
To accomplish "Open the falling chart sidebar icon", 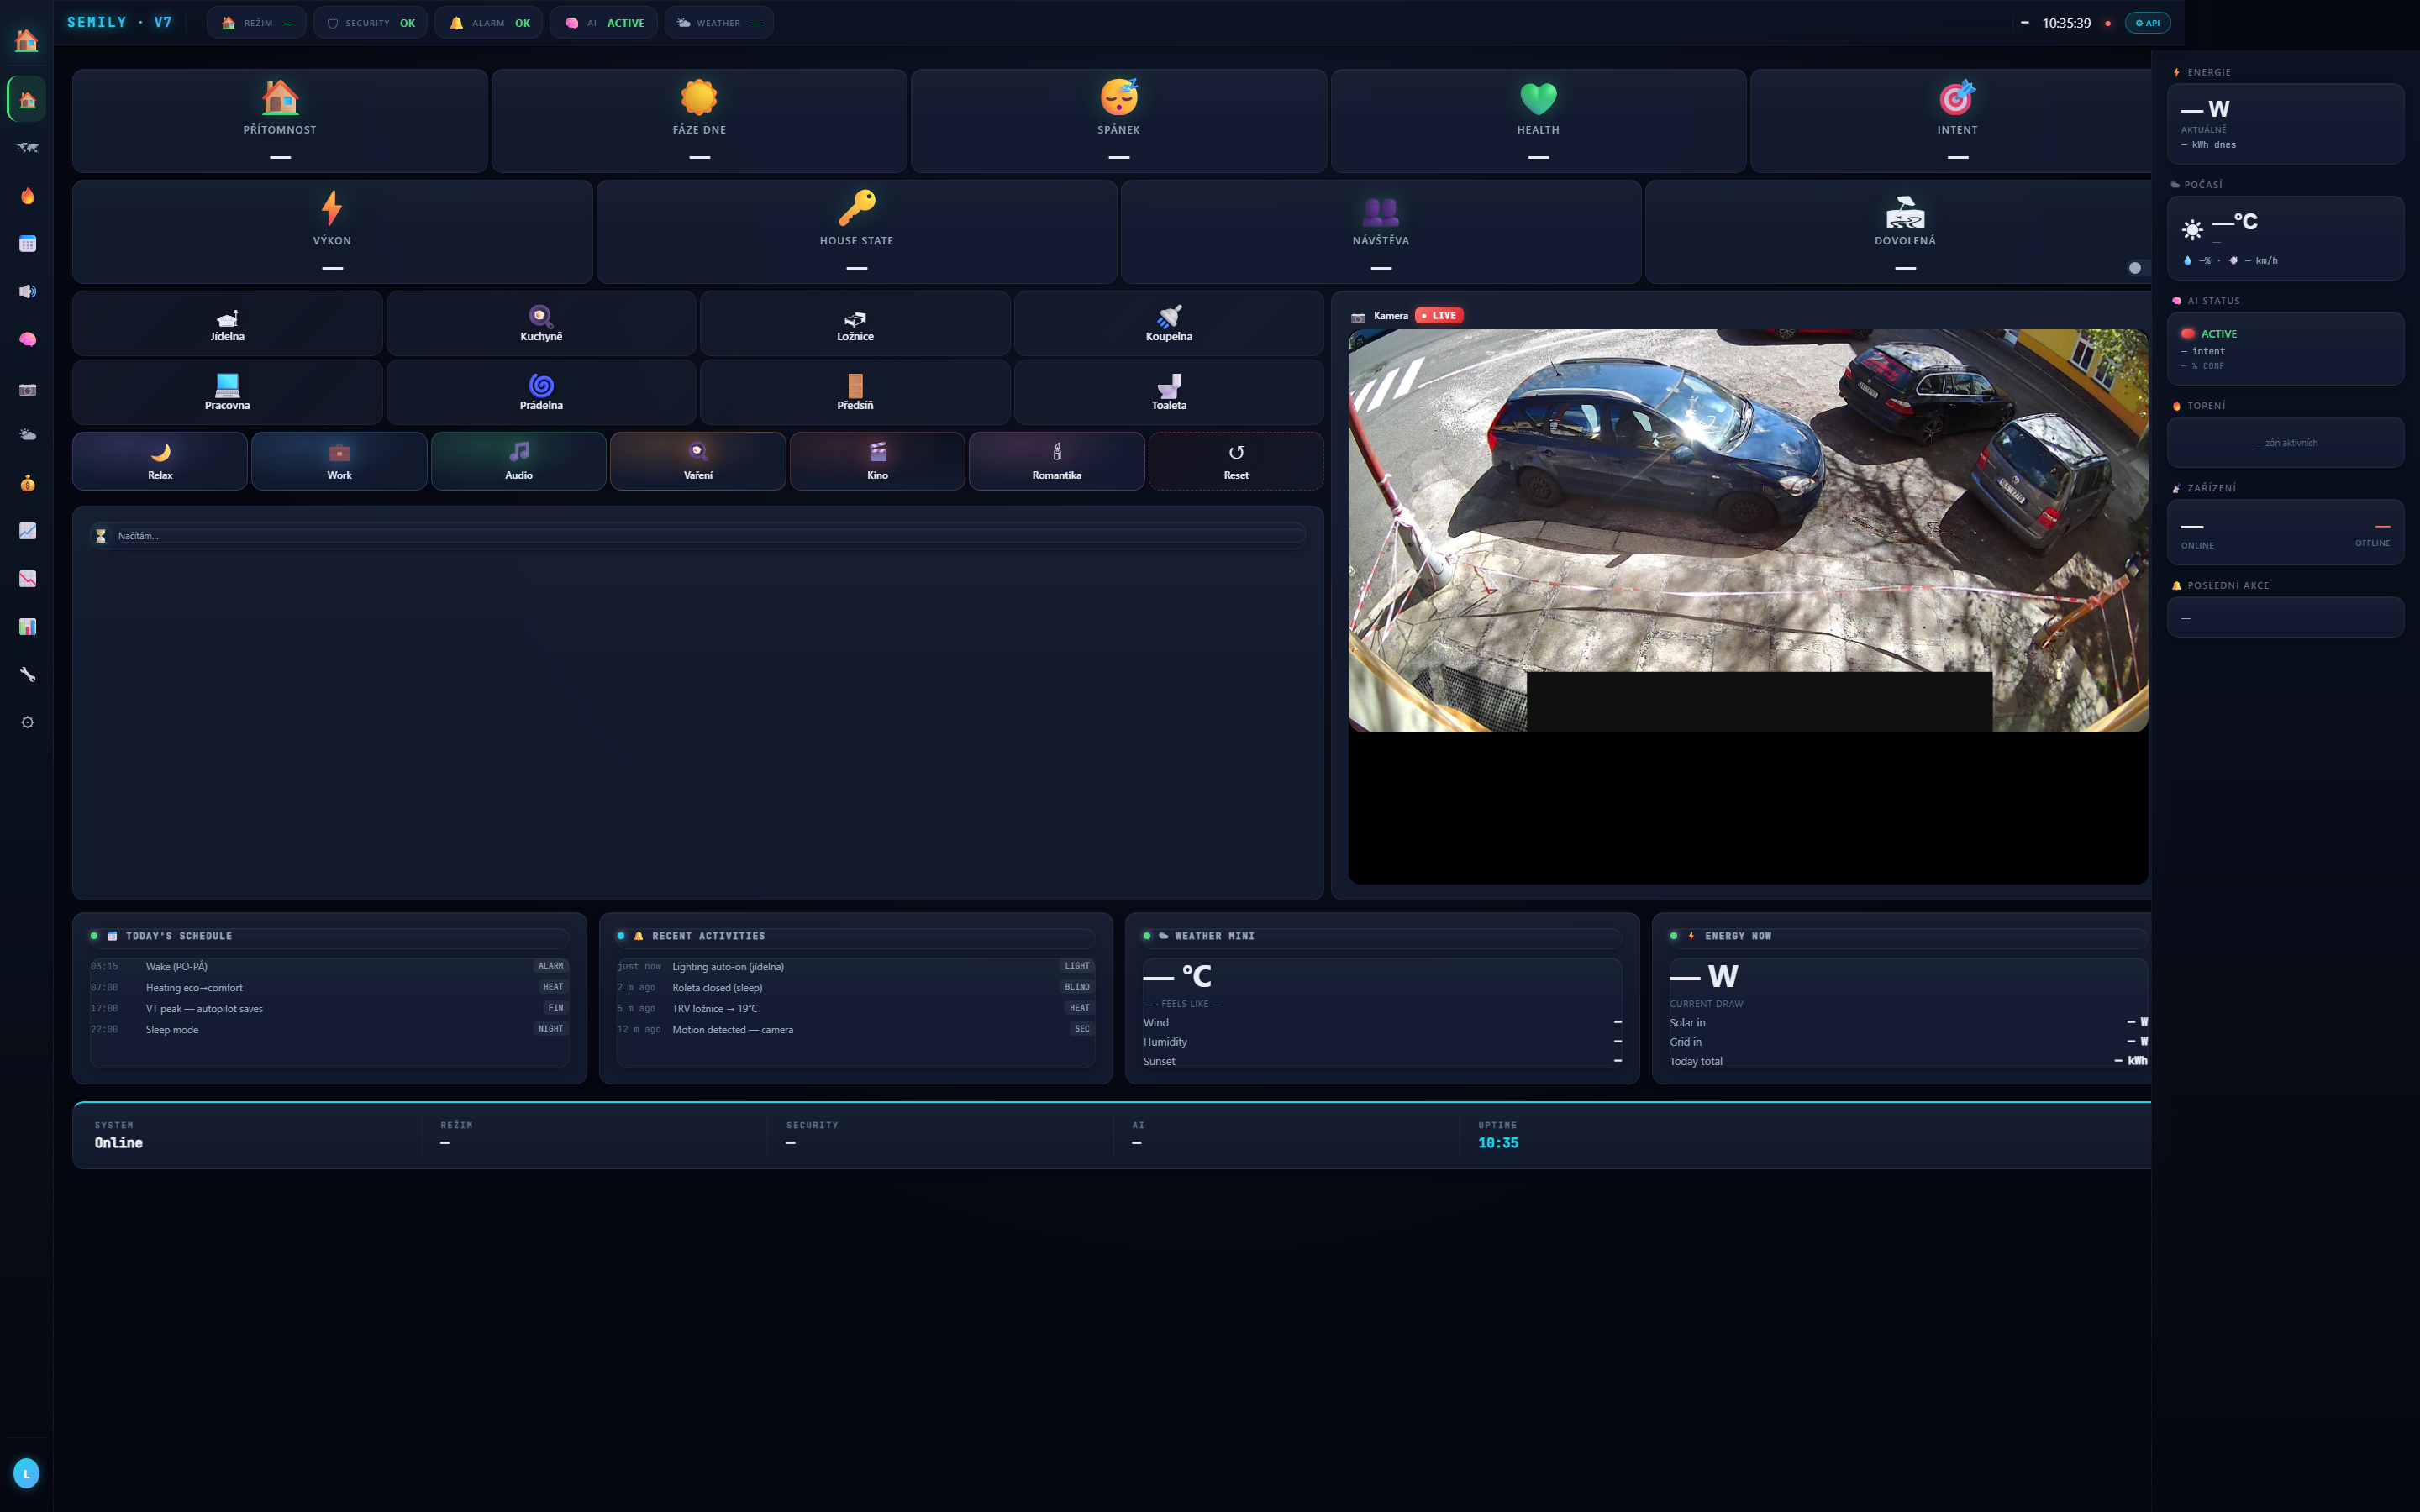I will coord(27,579).
